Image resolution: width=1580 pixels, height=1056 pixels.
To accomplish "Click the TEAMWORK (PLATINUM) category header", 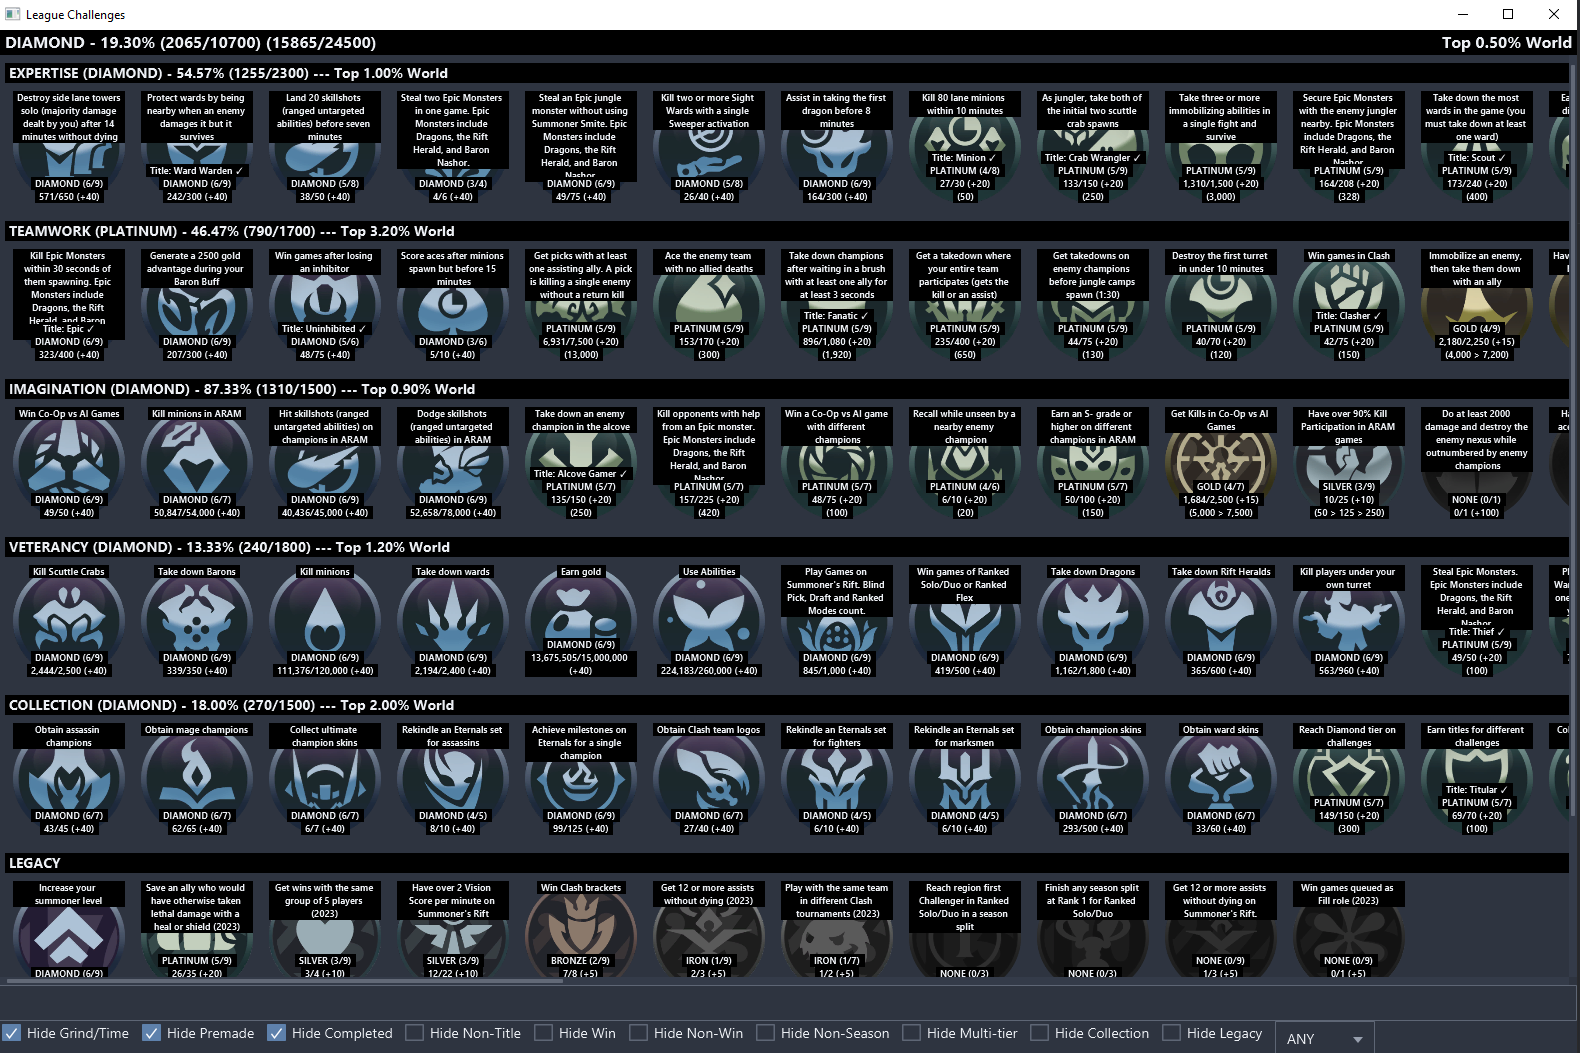I will pyautogui.click(x=786, y=231).
